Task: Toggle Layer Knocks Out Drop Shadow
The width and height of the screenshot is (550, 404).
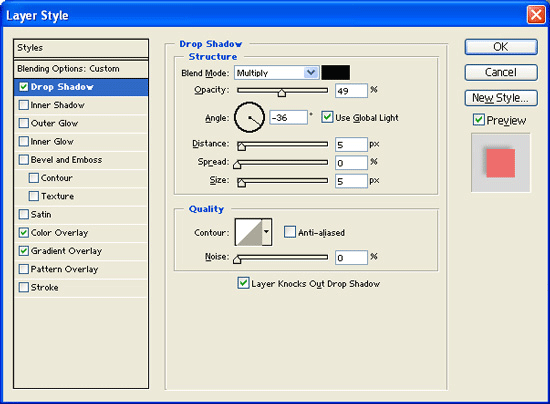Action: (243, 283)
